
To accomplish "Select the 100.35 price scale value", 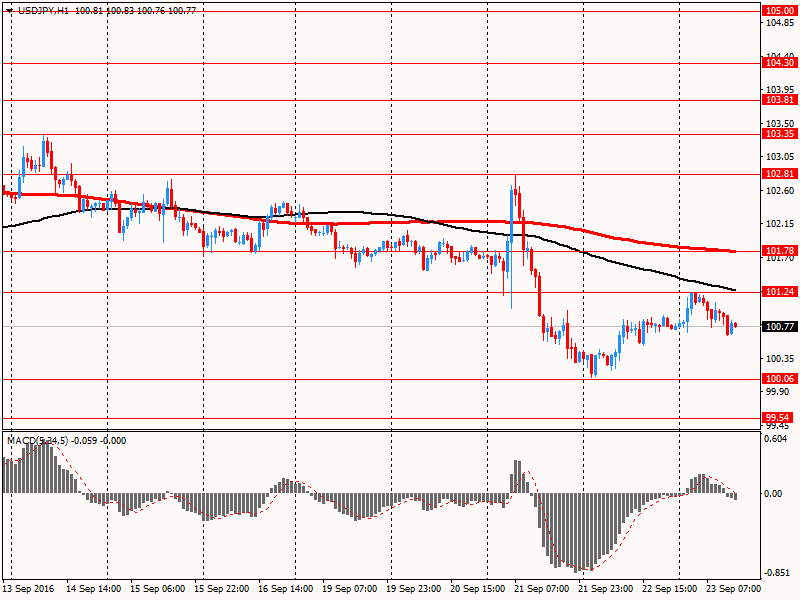I will click(780, 359).
